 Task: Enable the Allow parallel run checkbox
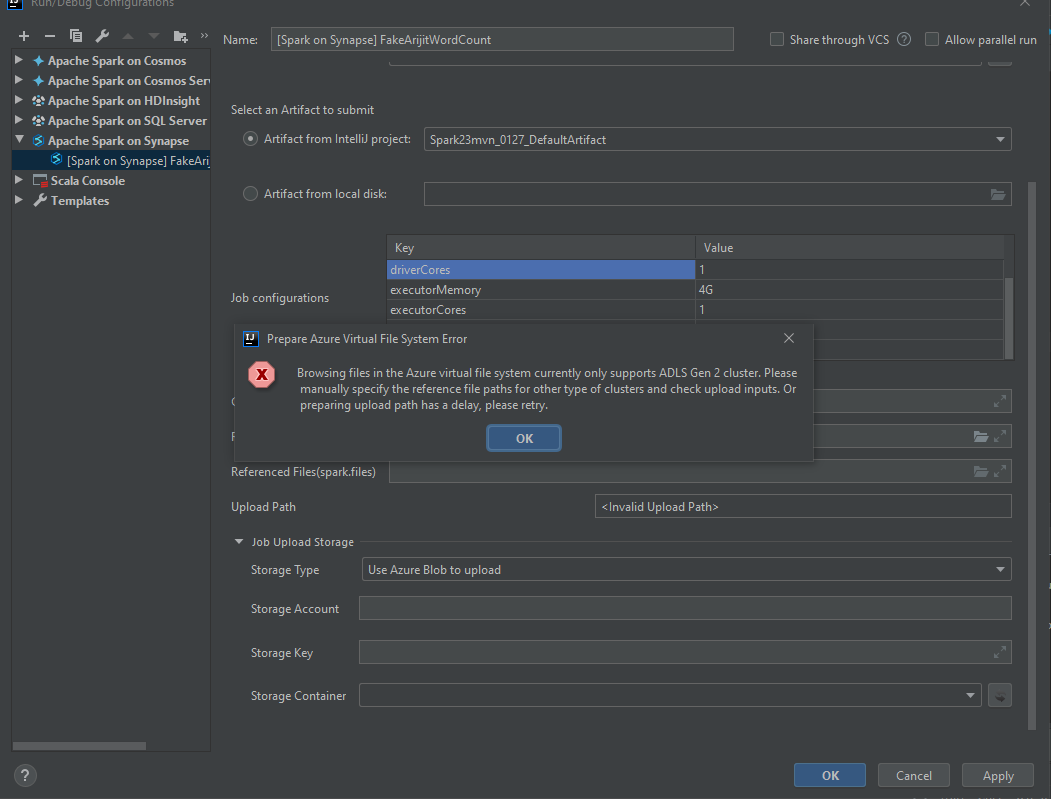pos(932,40)
